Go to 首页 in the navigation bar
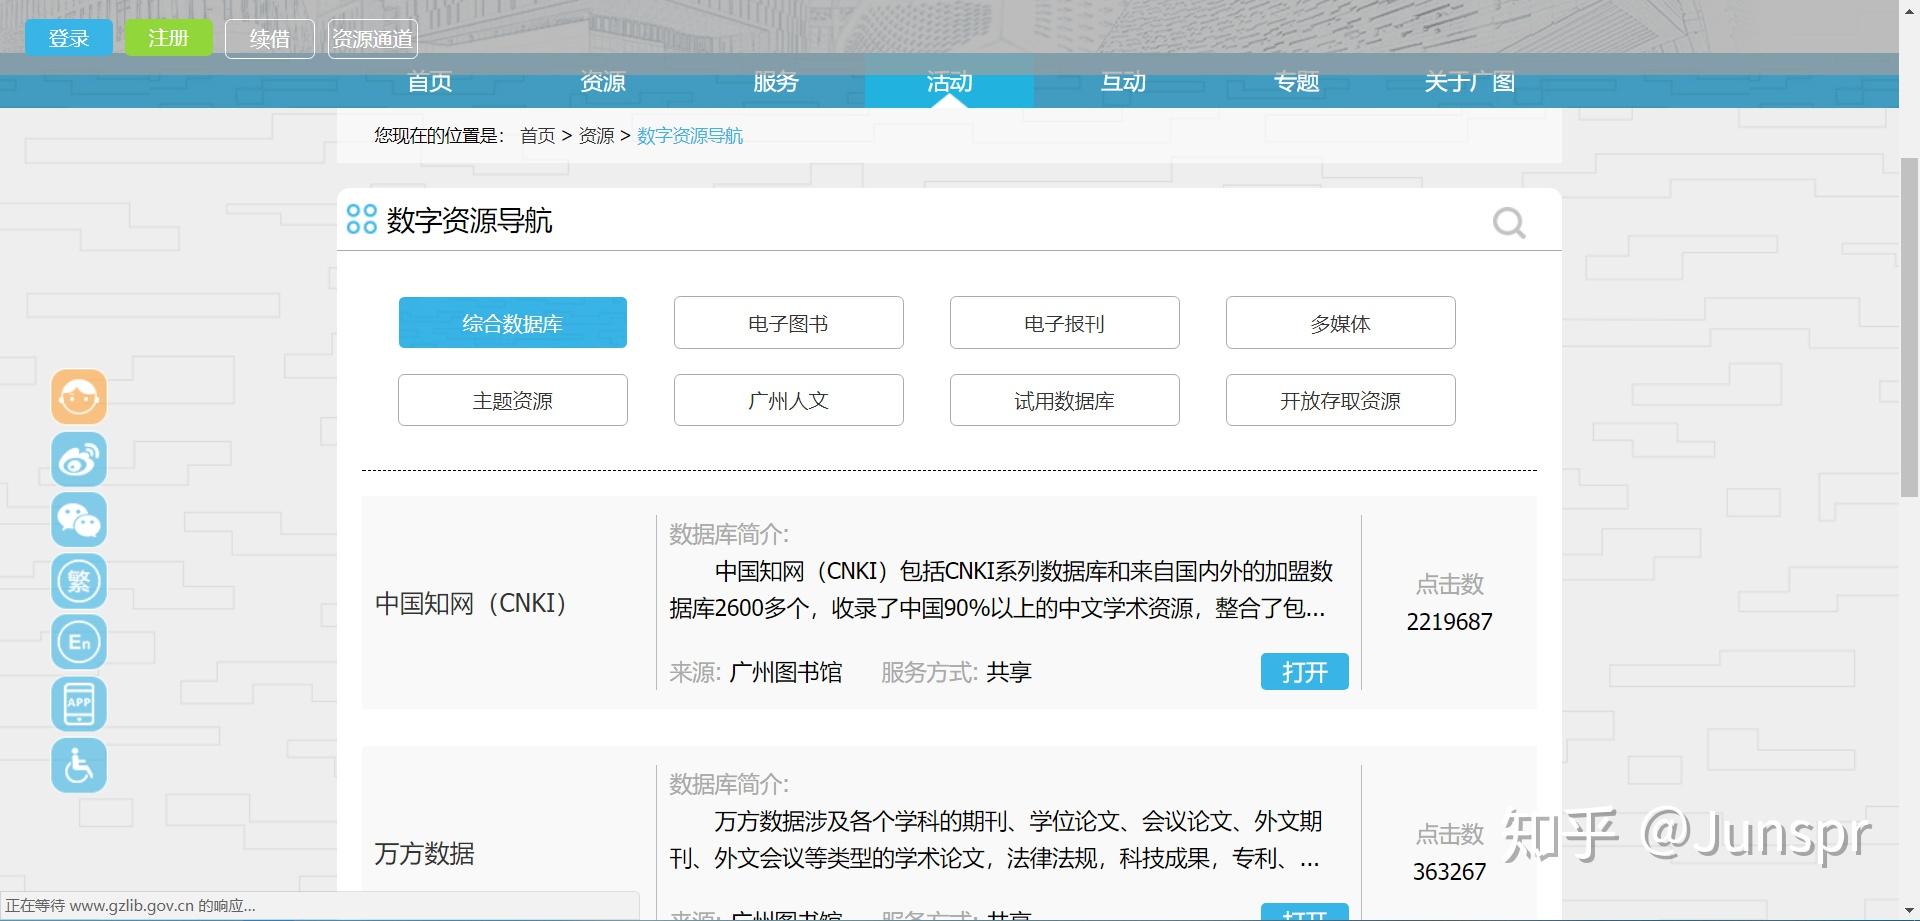 click(x=430, y=82)
